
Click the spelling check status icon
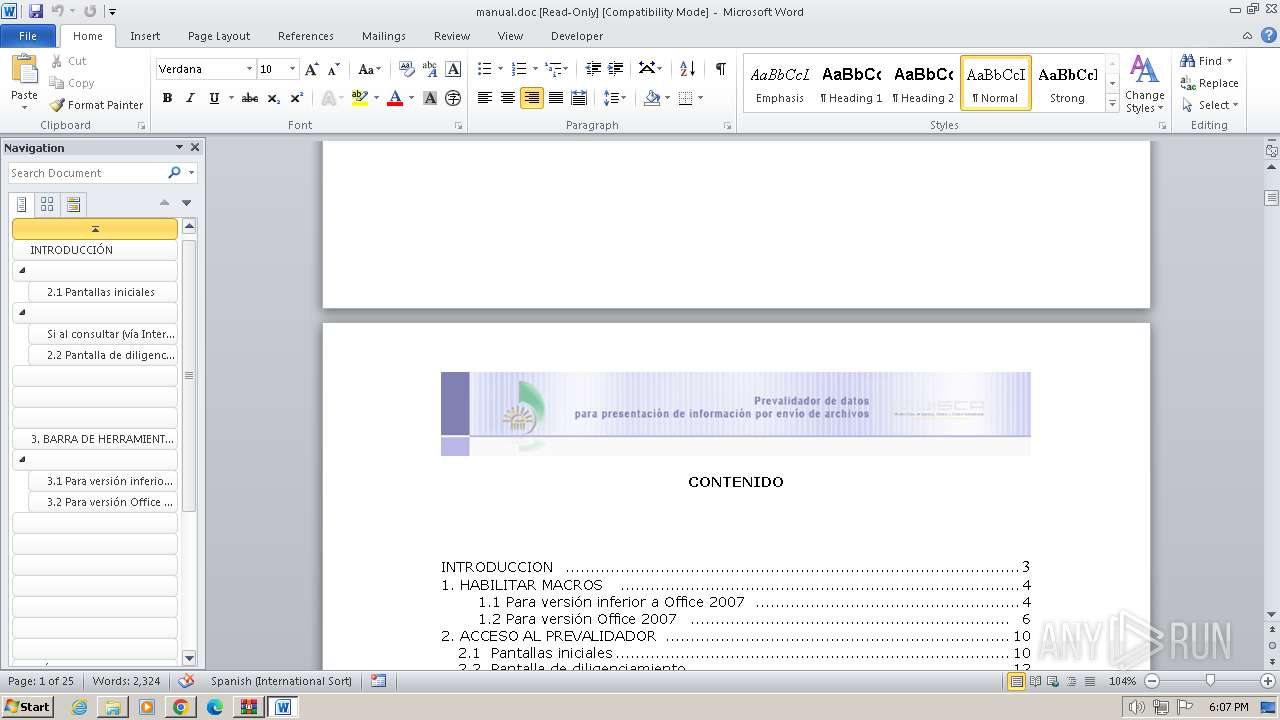pyautogui.click(x=186, y=681)
